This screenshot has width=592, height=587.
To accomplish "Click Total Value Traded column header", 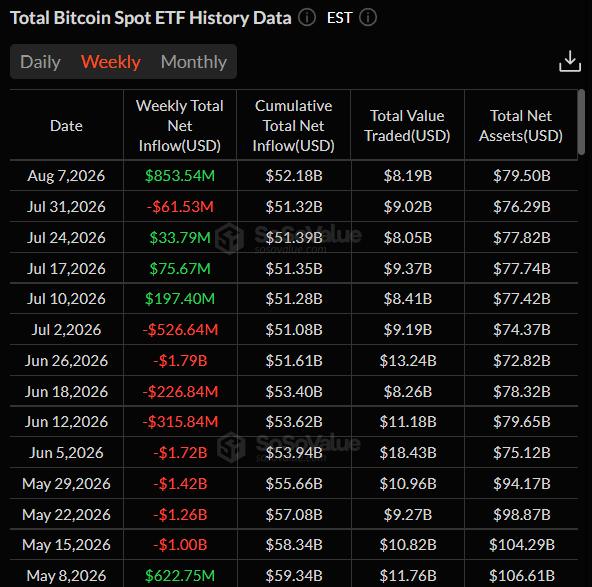I will 407,126.
